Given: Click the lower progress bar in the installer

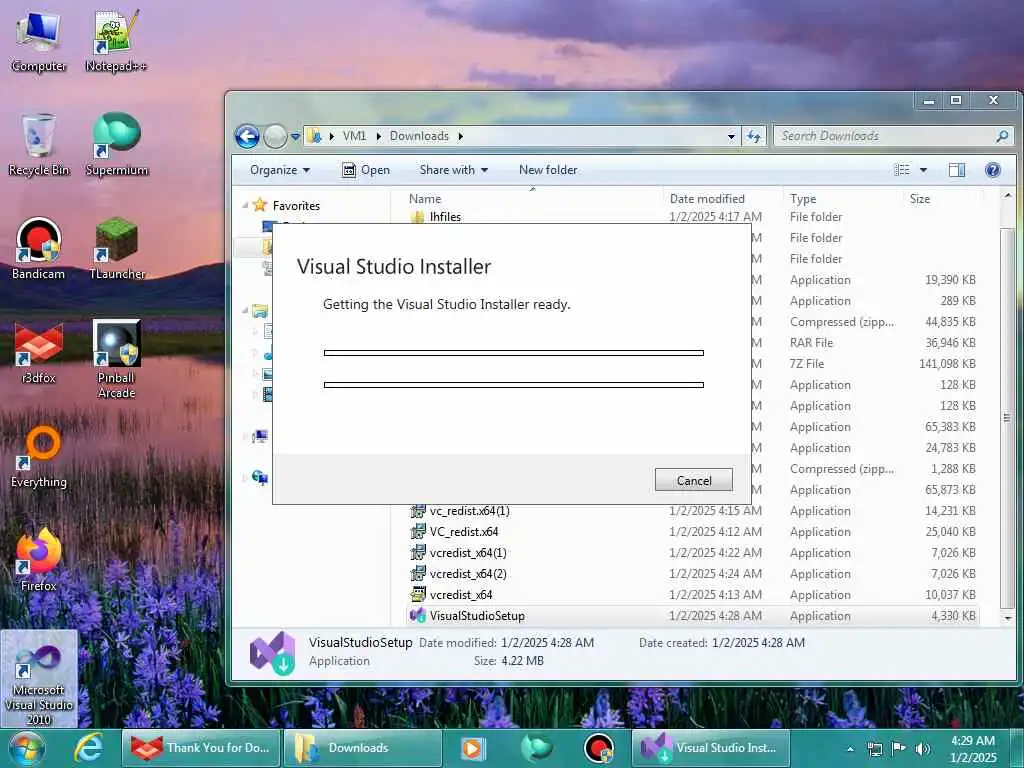Looking at the screenshot, I should pyautogui.click(x=513, y=385).
